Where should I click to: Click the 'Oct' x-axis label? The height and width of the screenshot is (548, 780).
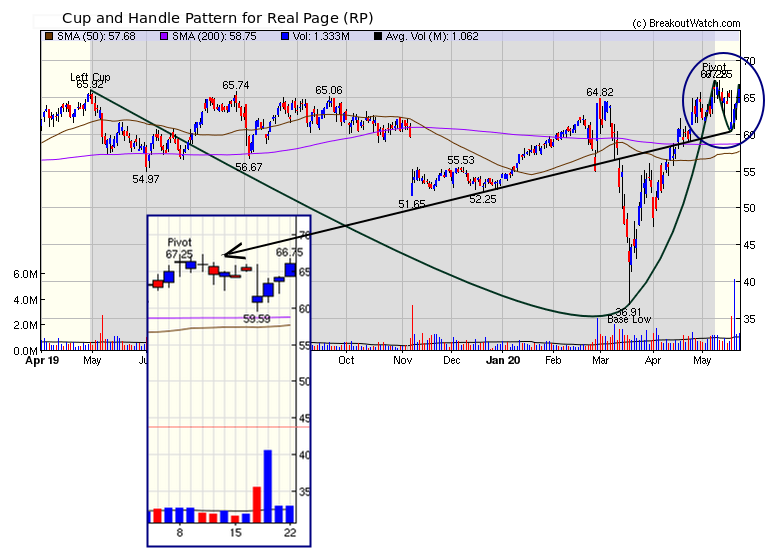click(x=346, y=361)
